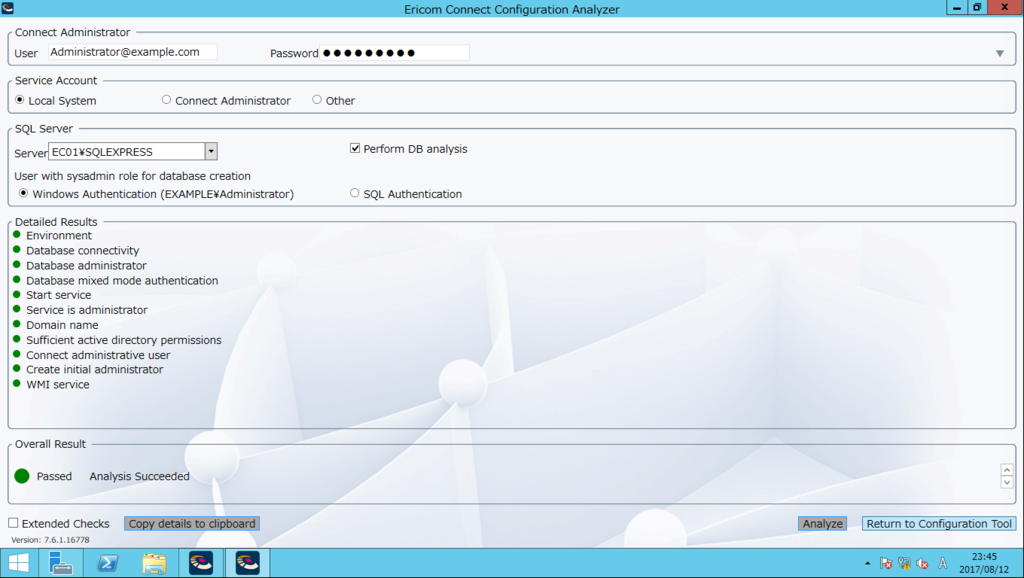1024x578 pixels.
Task: Click 'Start service' result text
Action: tap(59, 295)
